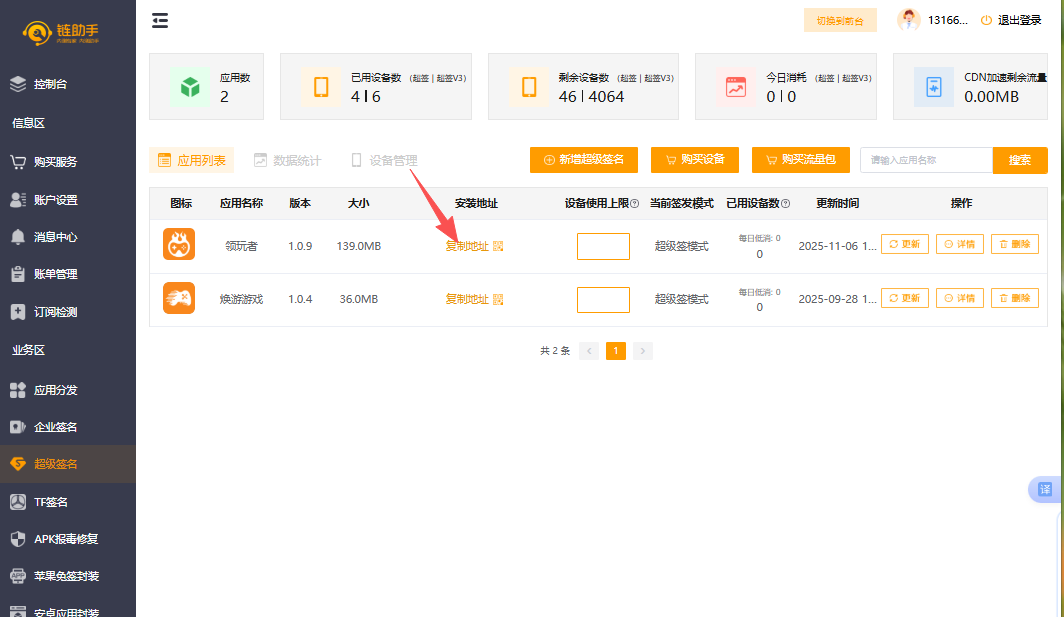The height and width of the screenshot is (617, 1064).
Task: Click the 新增超级签名 button
Action: point(583,160)
